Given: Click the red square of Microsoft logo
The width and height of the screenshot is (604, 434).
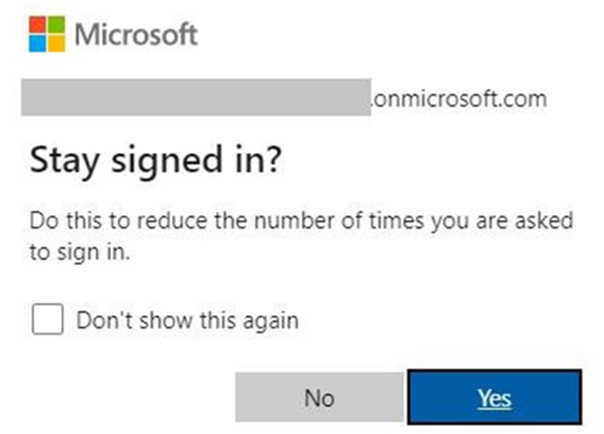Looking at the screenshot, I should 36,25.
